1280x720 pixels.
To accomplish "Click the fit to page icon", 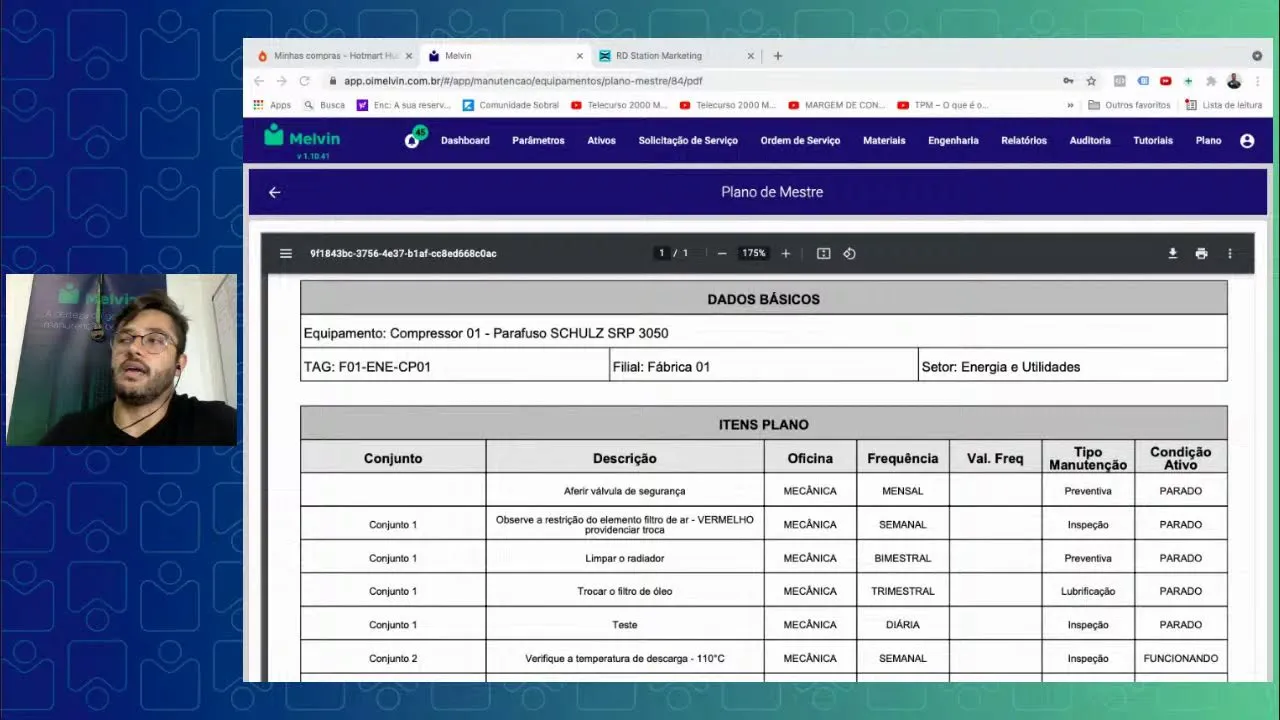I will [x=824, y=253].
